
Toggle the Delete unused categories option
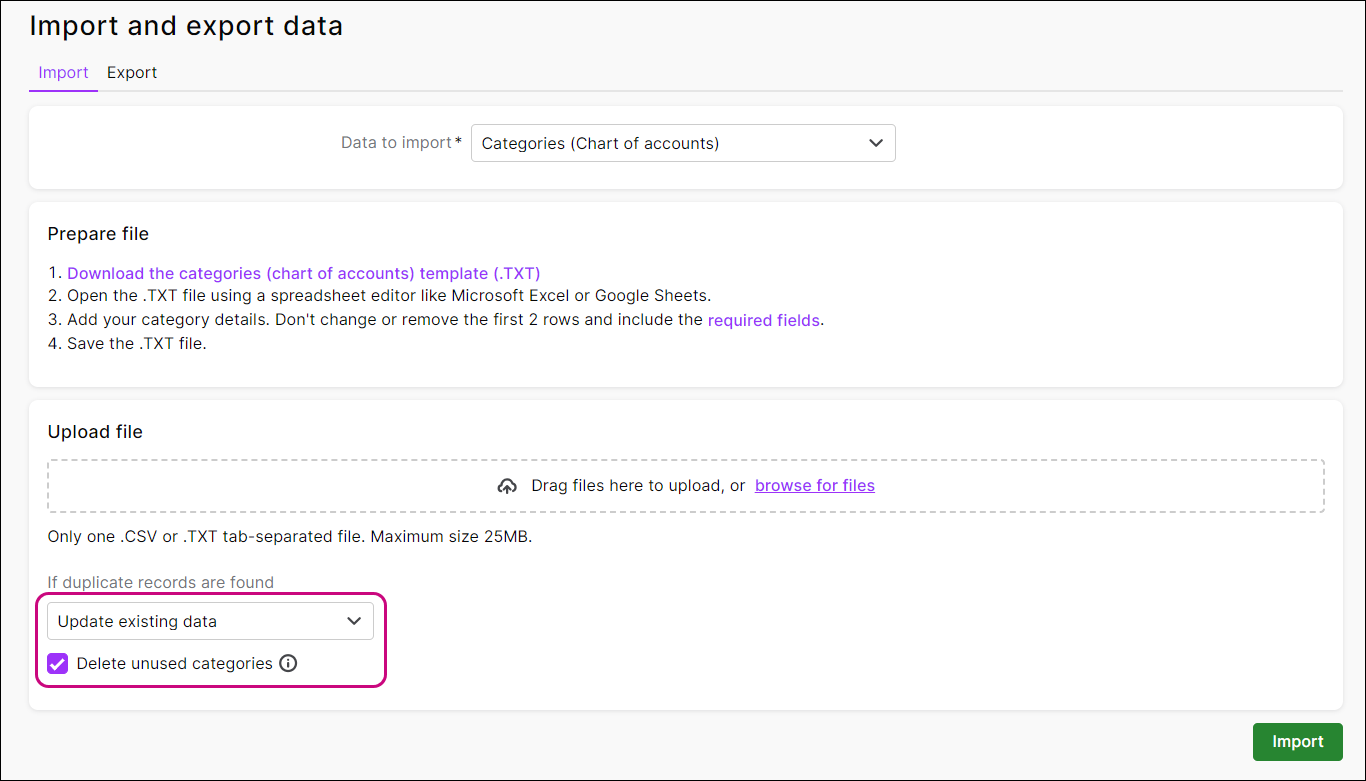click(x=57, y=663)
